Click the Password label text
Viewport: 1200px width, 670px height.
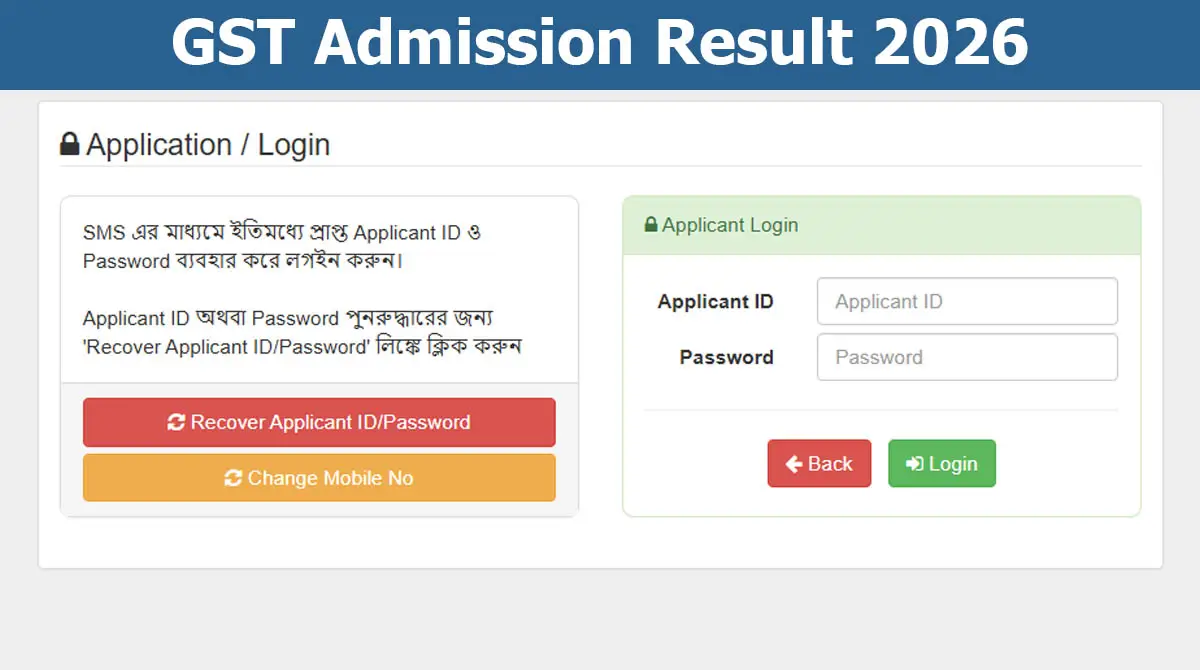point(729,357)
